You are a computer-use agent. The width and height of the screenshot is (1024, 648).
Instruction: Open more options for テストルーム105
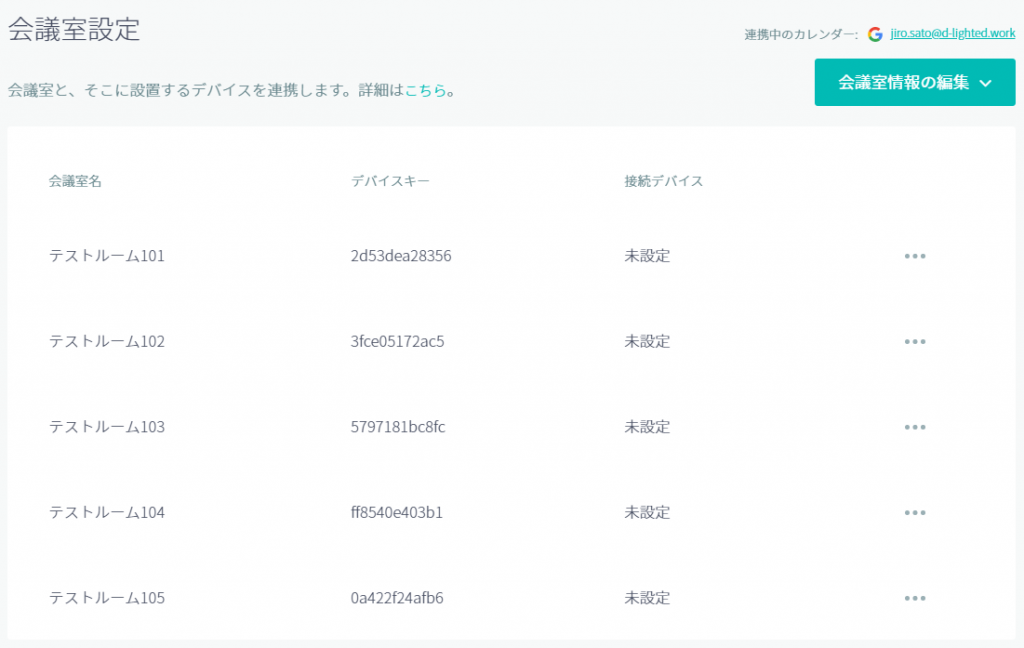914,599
